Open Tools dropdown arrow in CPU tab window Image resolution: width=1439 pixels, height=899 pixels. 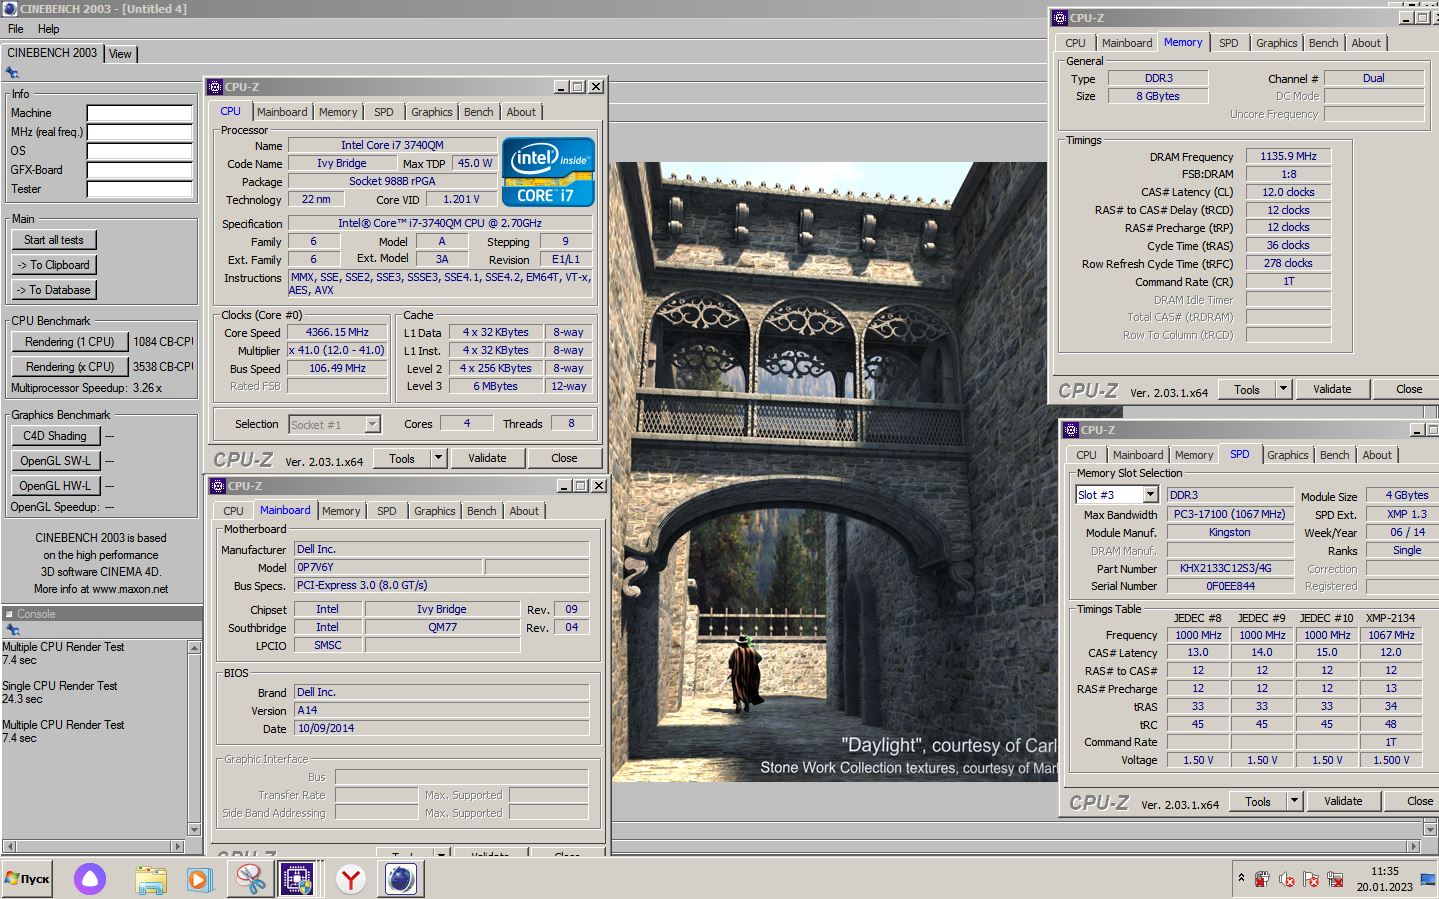pyautogui.click(x=438, y=458)
